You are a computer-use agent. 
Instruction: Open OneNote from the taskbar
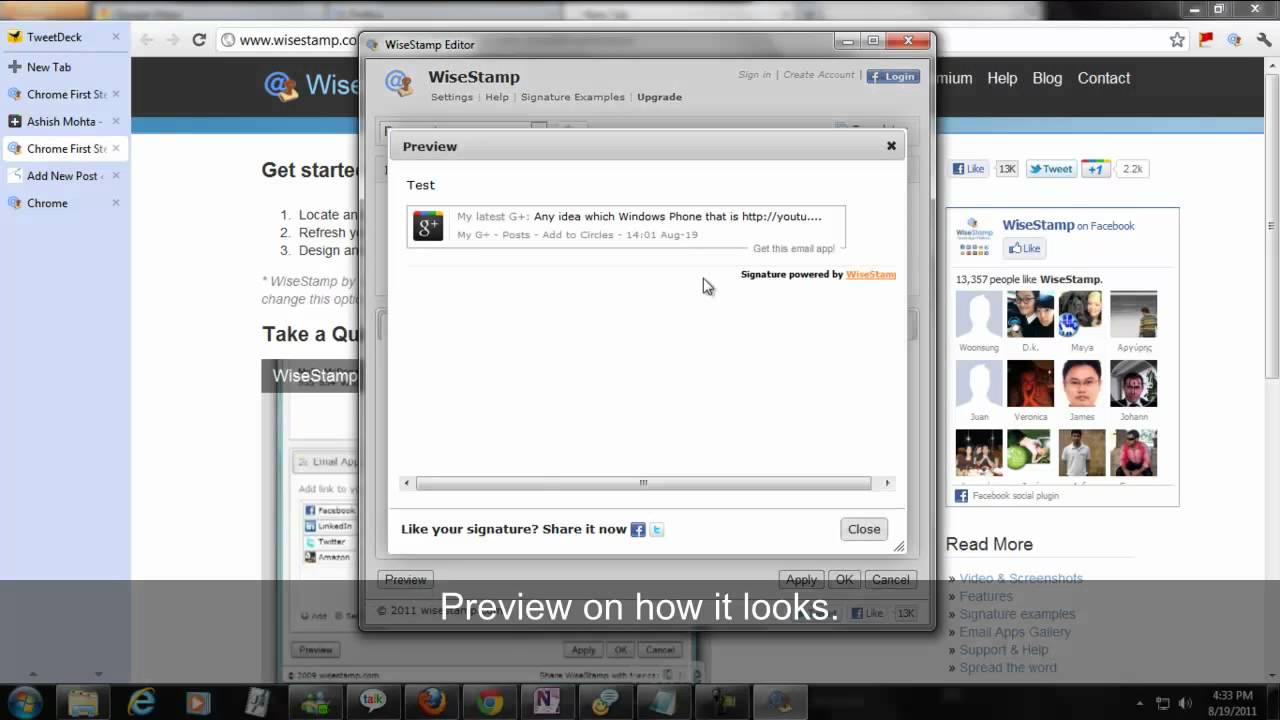[x=547, y=701]
